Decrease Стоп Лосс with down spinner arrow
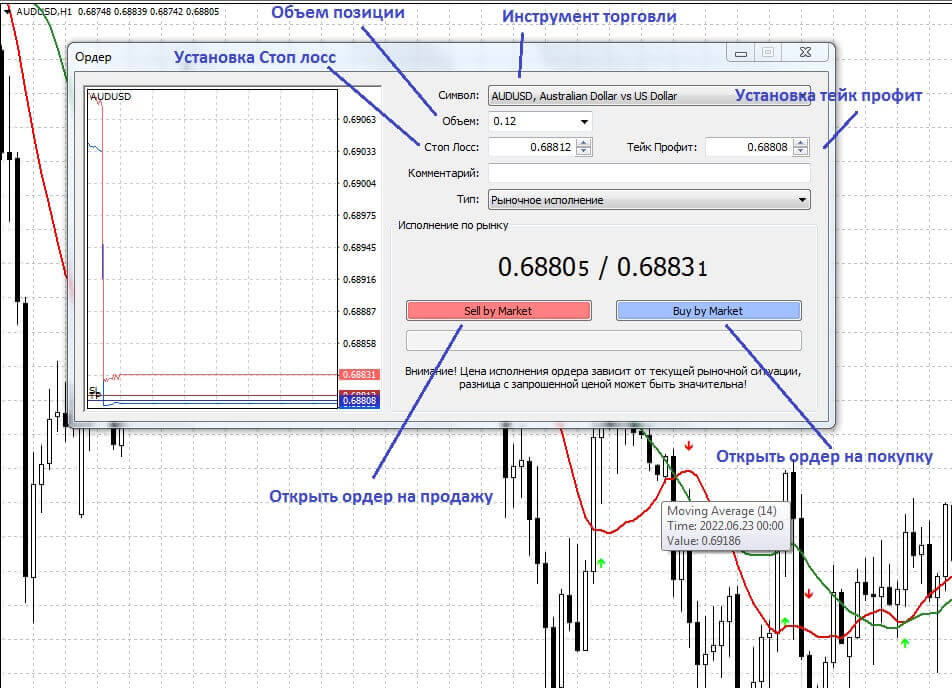This screenshot has height=688, width=952. click(x=585, y=152)
